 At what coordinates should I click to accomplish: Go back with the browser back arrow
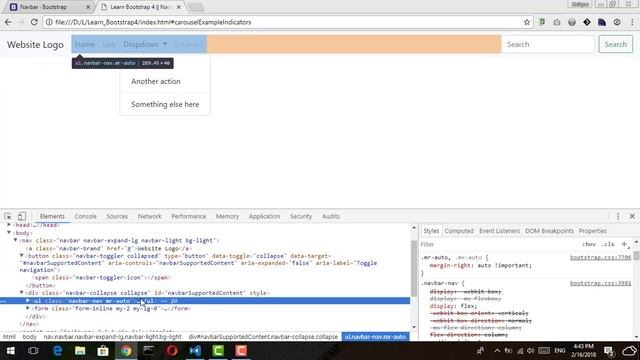pyautogui.click(x=8, y=22)
